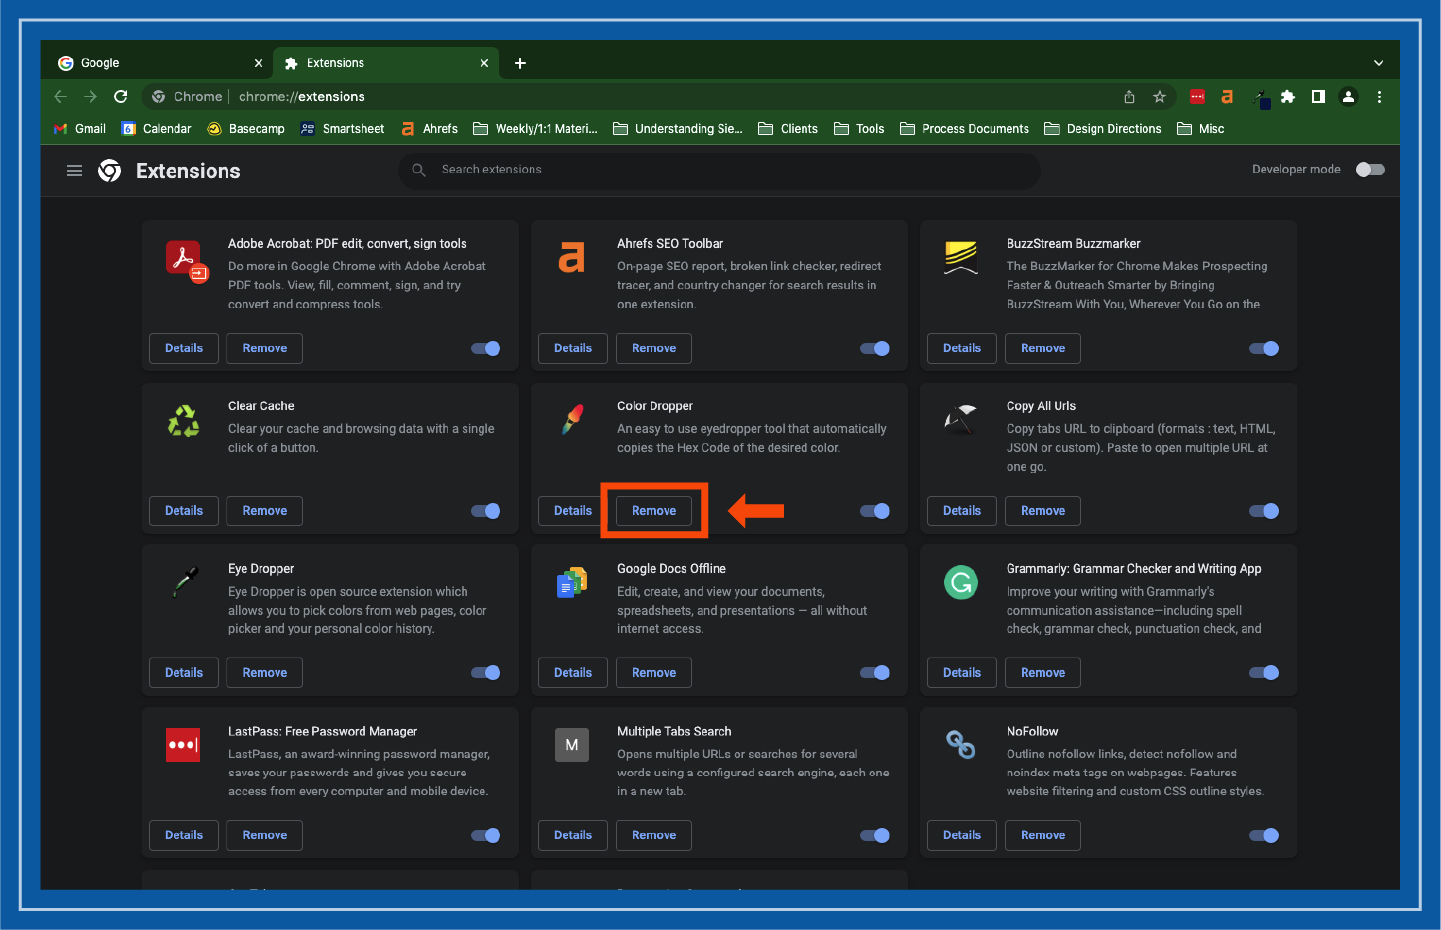Bookmark this tab with the star icon

pos(1159,97)
